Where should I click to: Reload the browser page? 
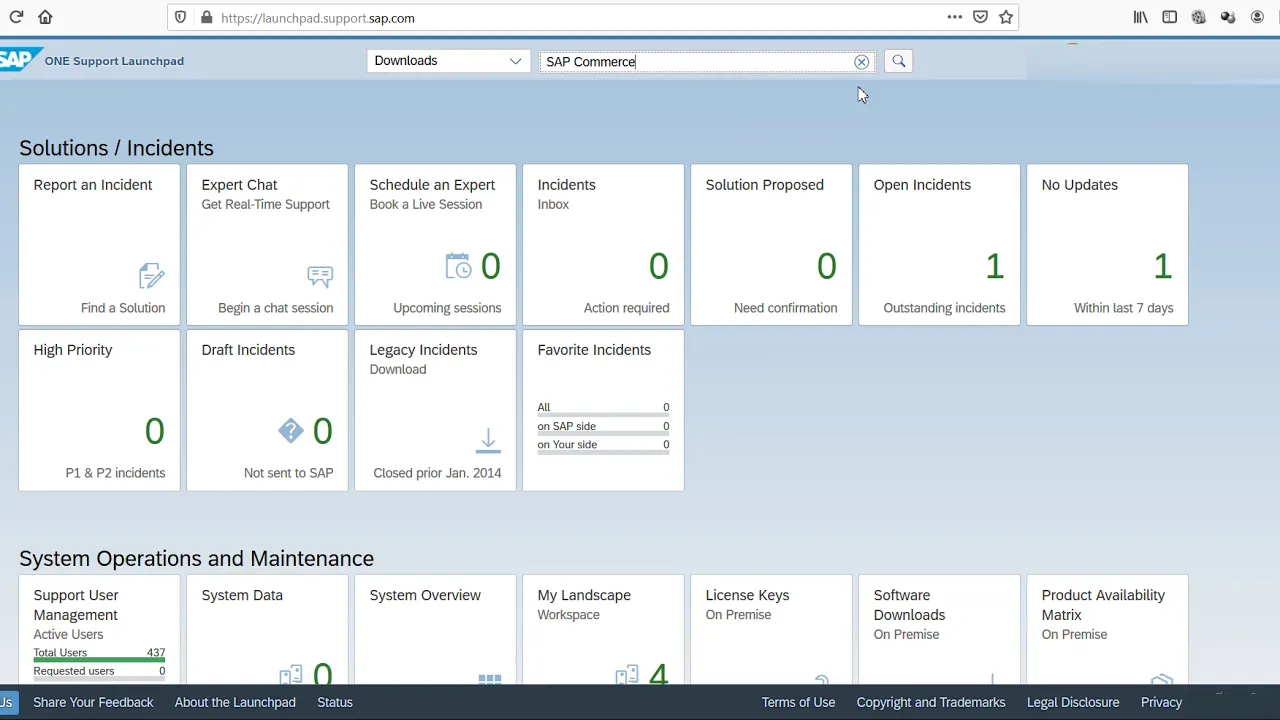pos(16,17)
